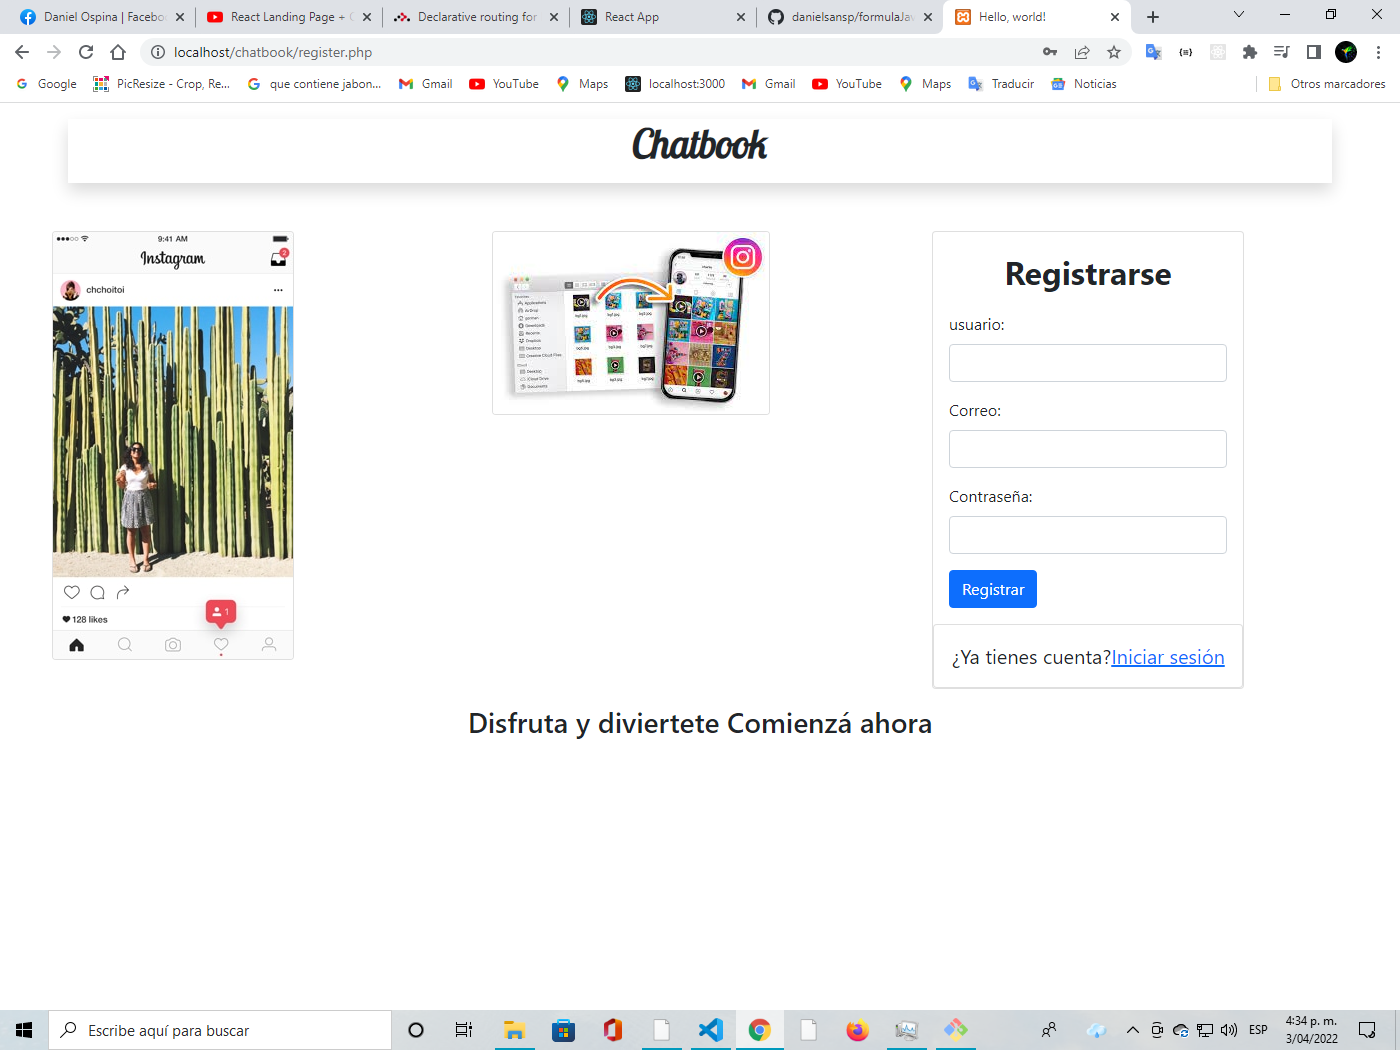The width and height of the screenshot is (1400, 1050).
Task: Reload the page with the refresh icon
Action: point(85,52)
